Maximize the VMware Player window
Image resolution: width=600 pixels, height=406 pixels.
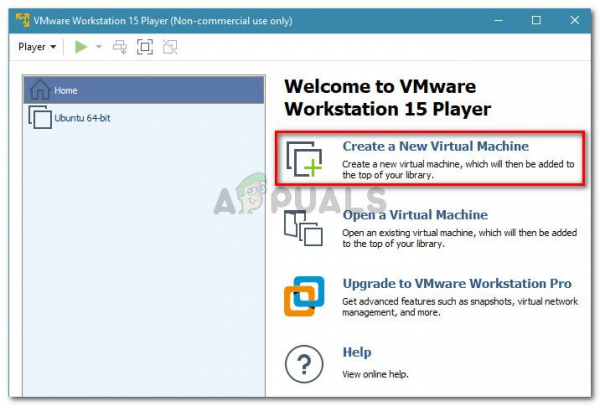click(x=536, y=20)
